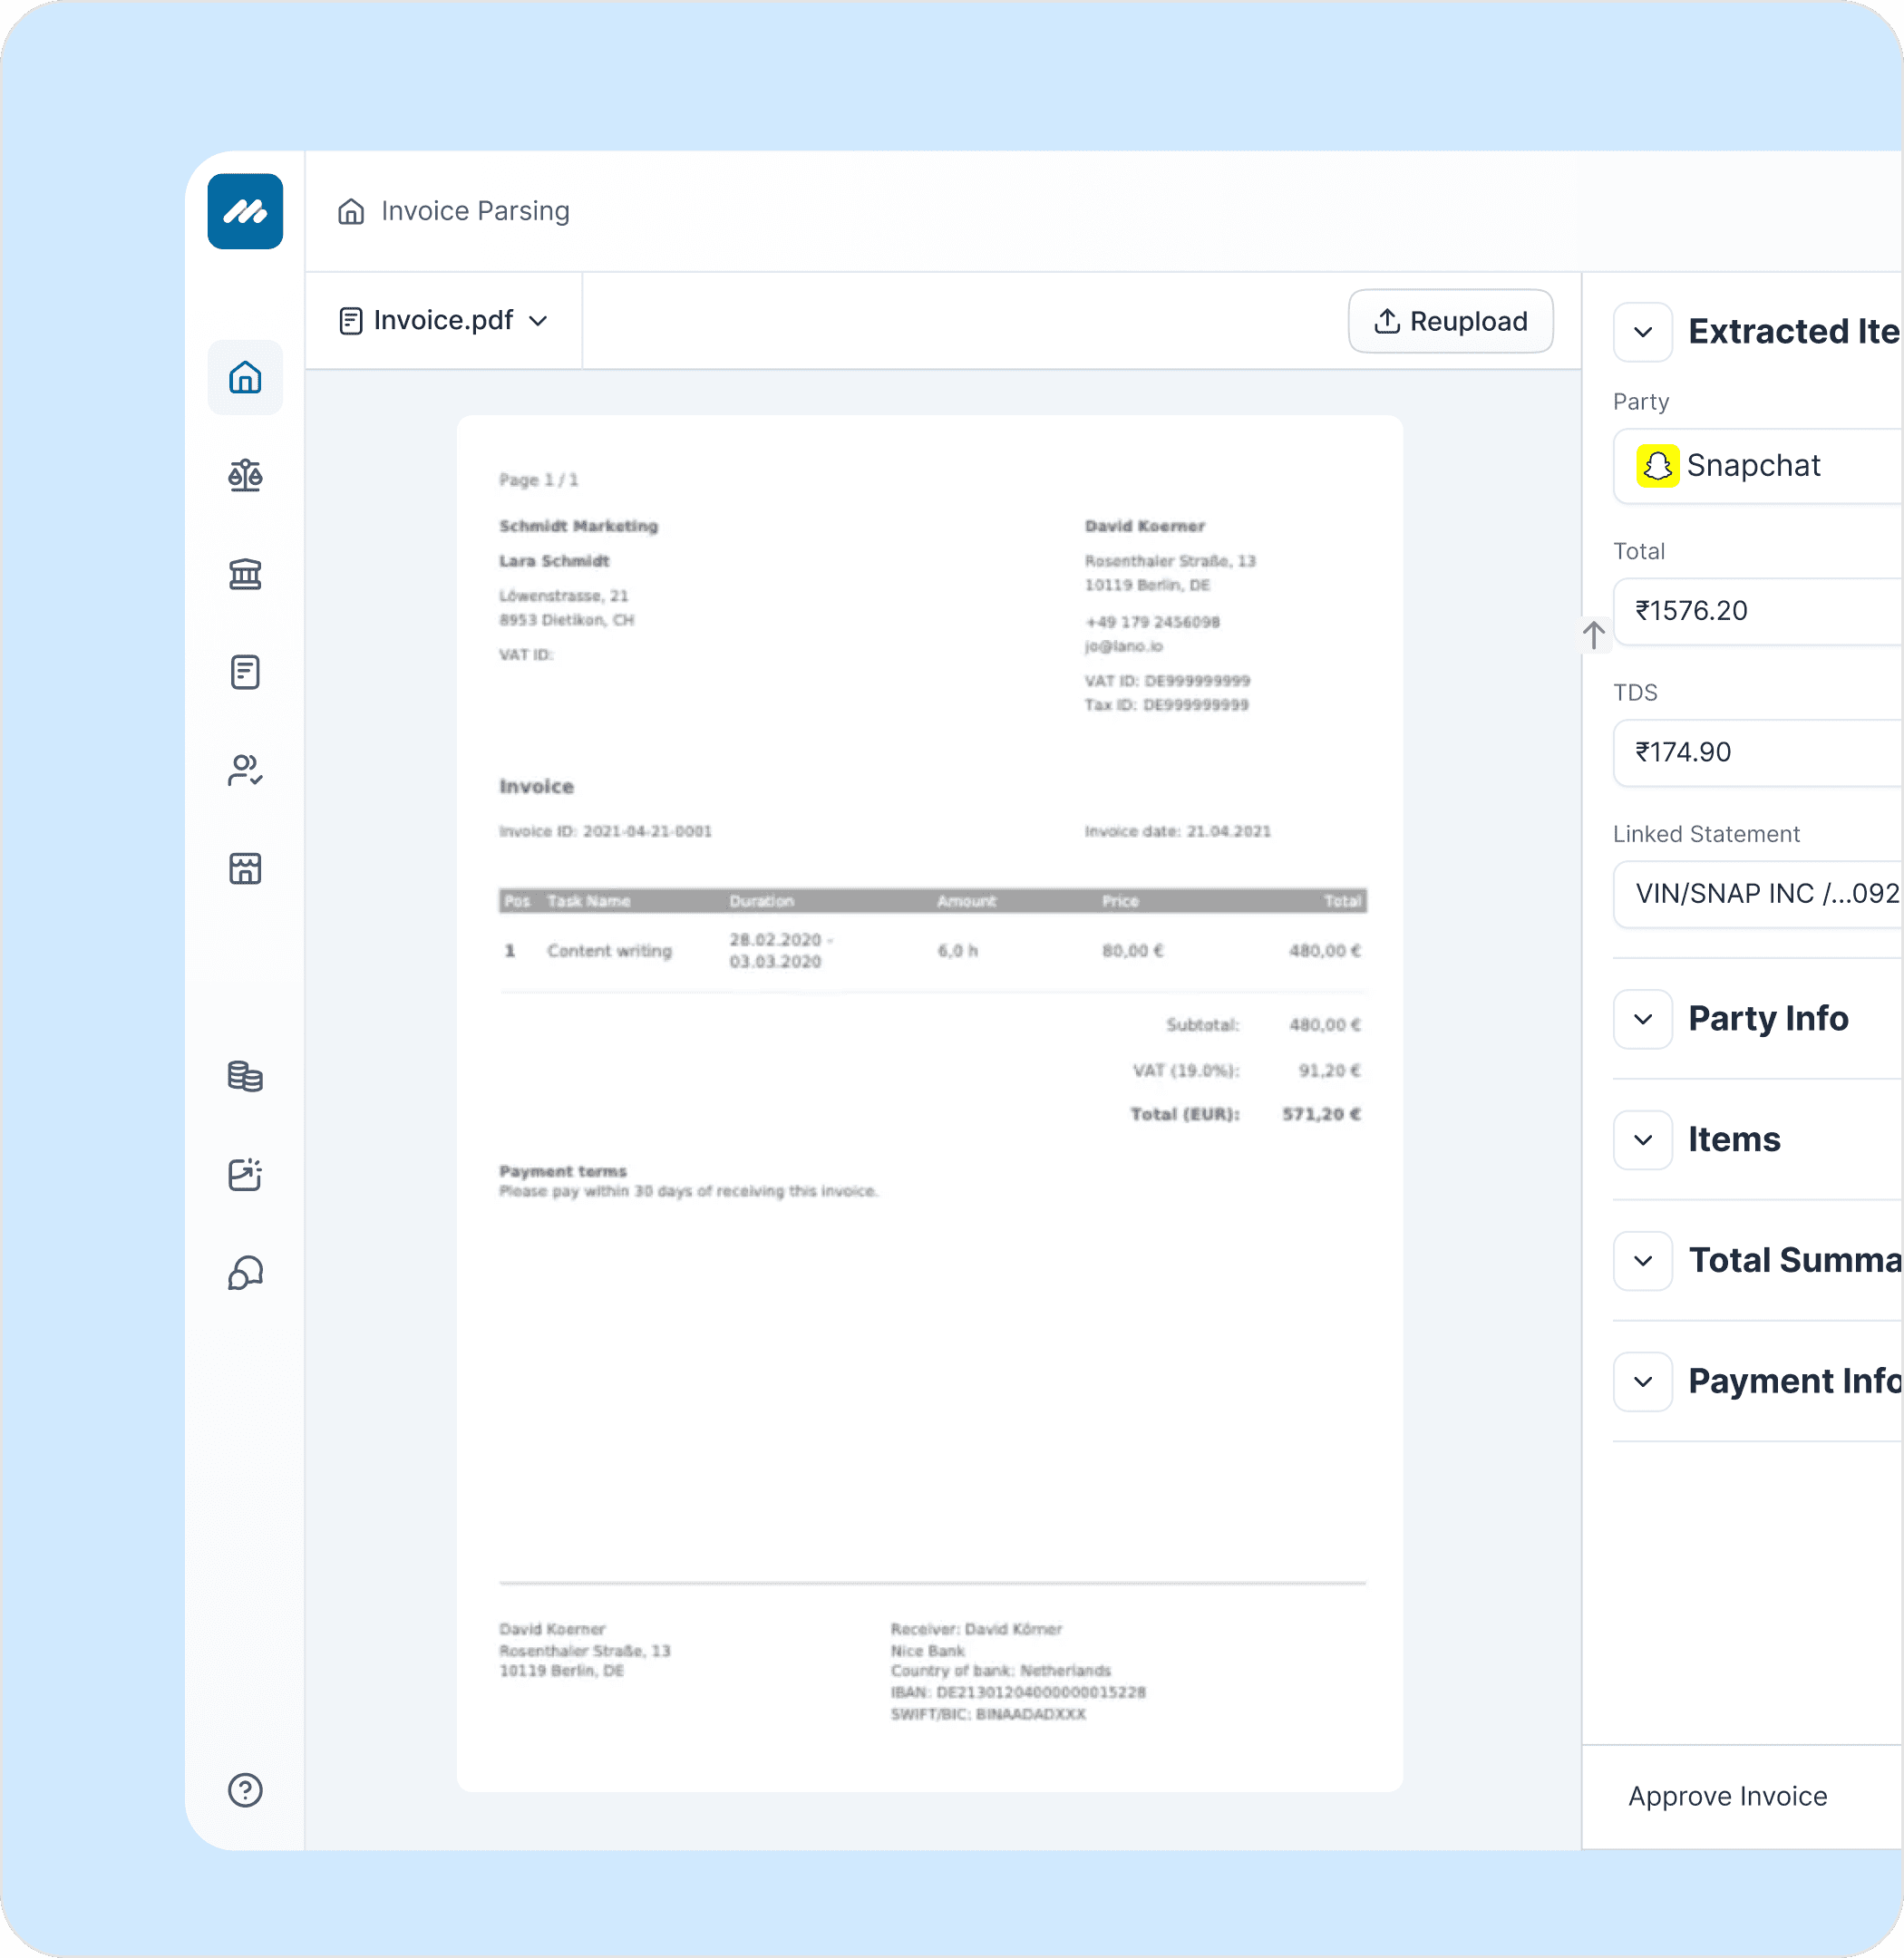Open the user check sidebar icon

point(245,770)
